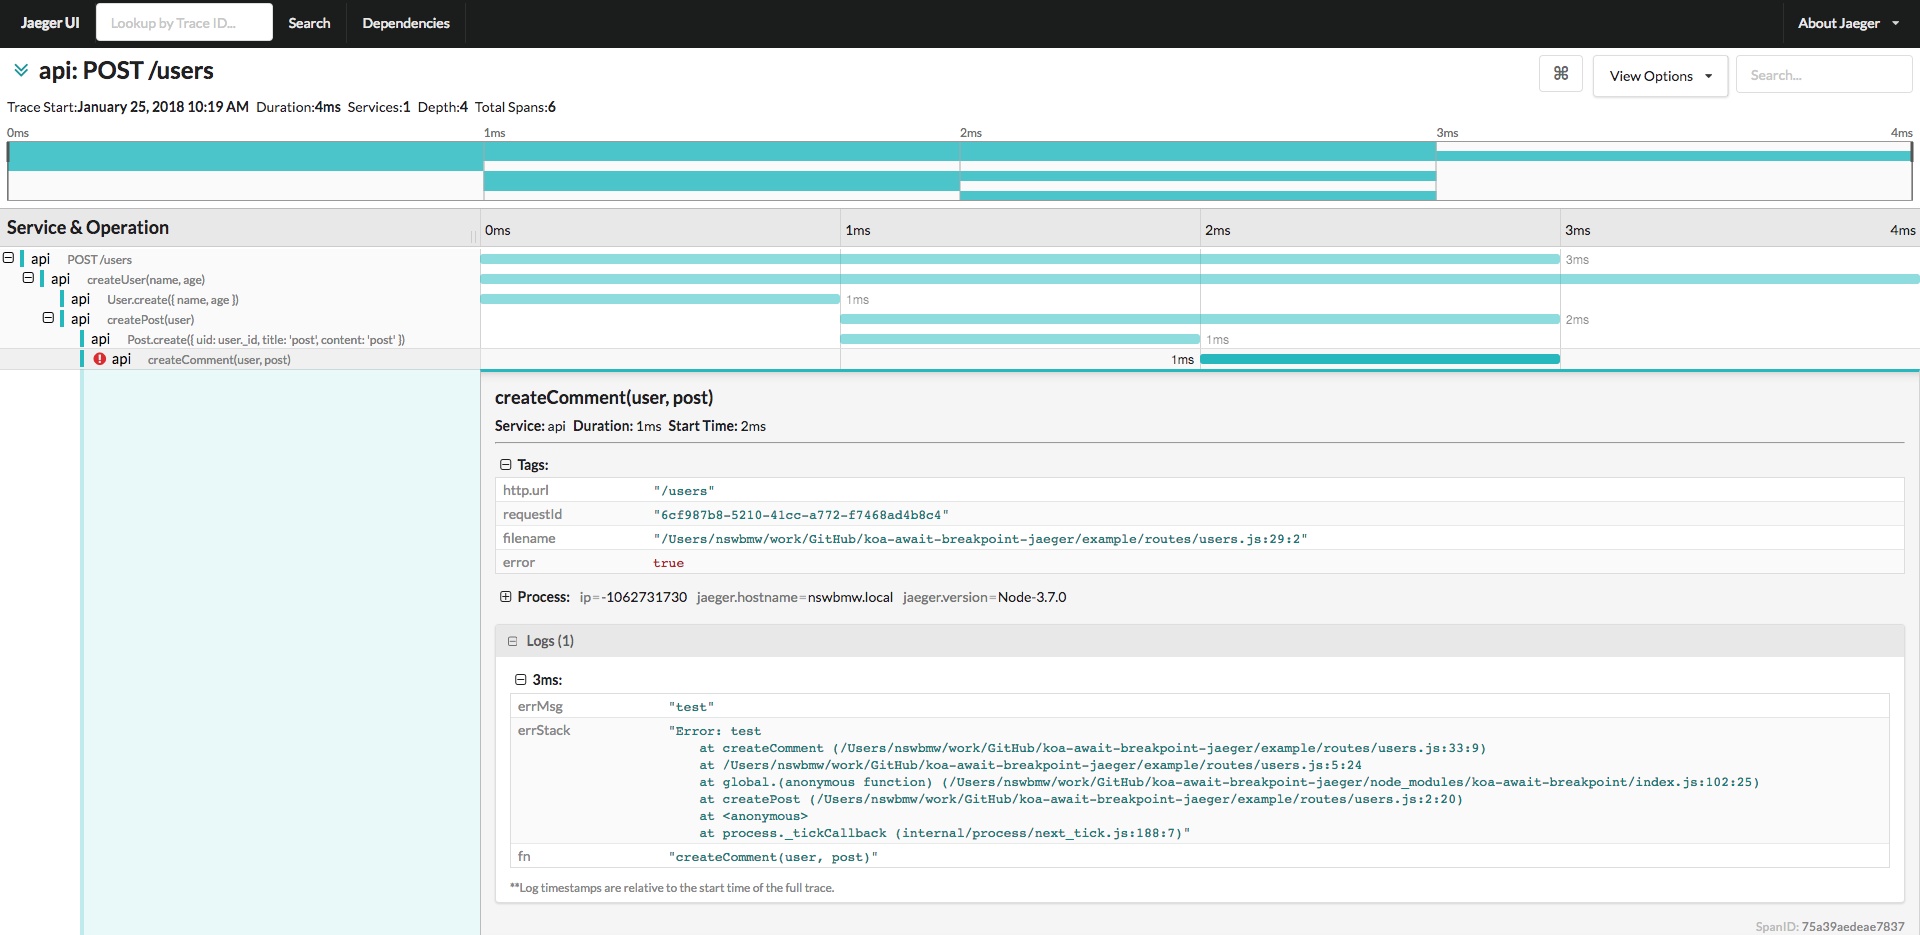1920x935 pixels.
Task: Click the Lookup by Trace ID field
Action: click(184, 23)
